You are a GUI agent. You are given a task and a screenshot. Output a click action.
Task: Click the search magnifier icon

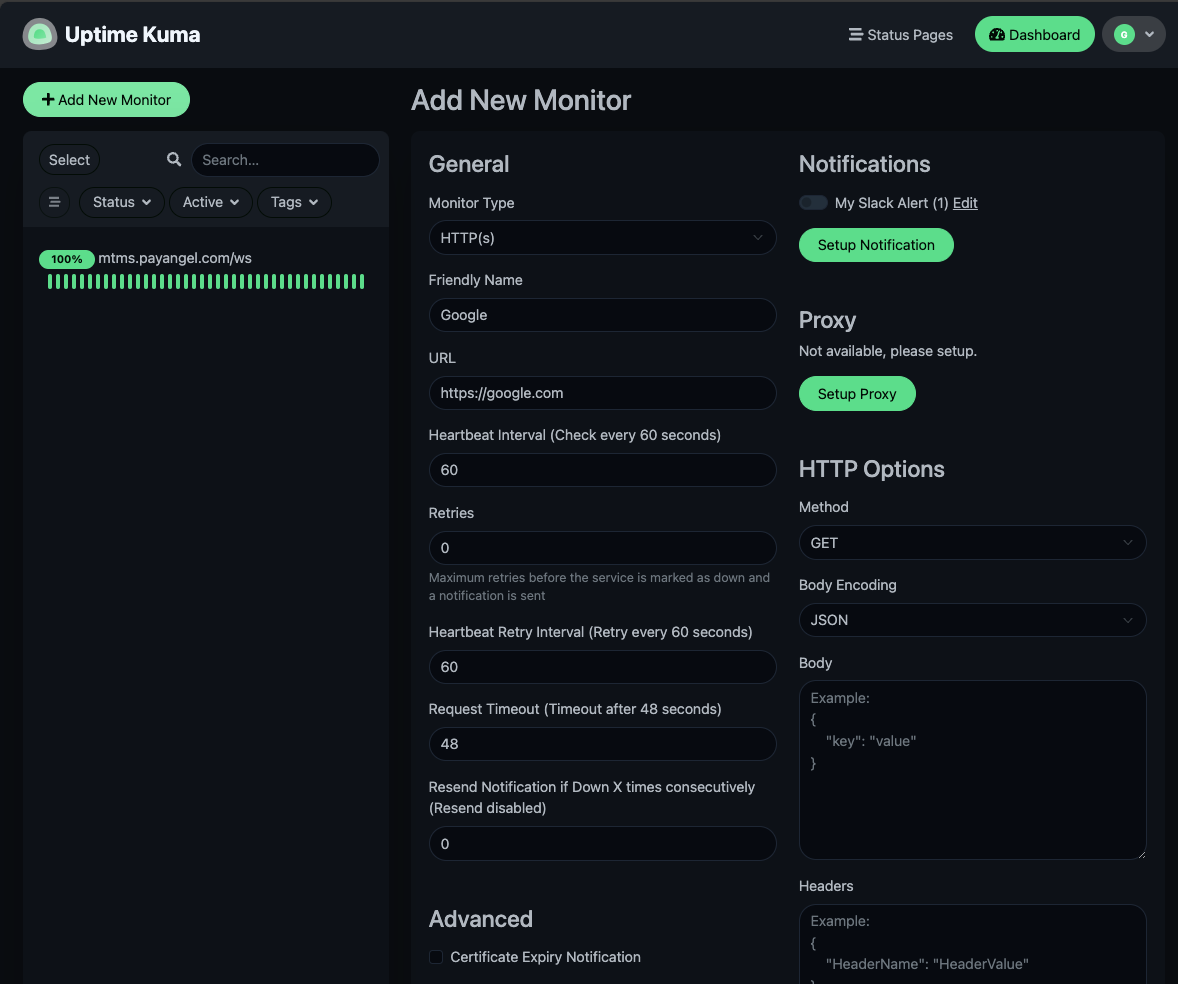click(x=174, y=160)
